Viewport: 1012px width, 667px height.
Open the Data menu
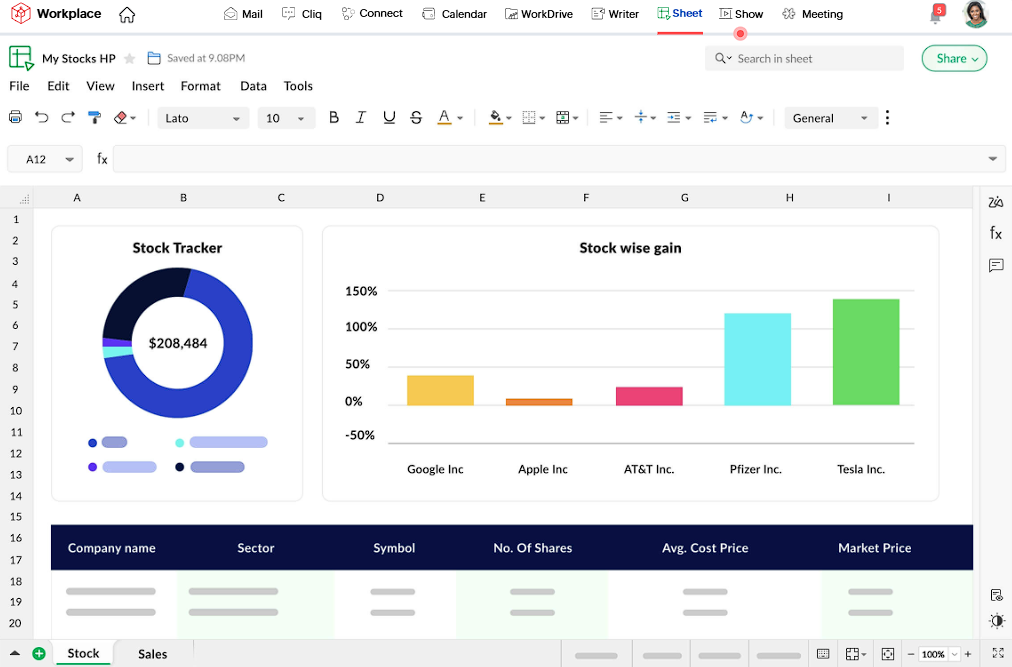pyautogui.click(x=253, y=86)
